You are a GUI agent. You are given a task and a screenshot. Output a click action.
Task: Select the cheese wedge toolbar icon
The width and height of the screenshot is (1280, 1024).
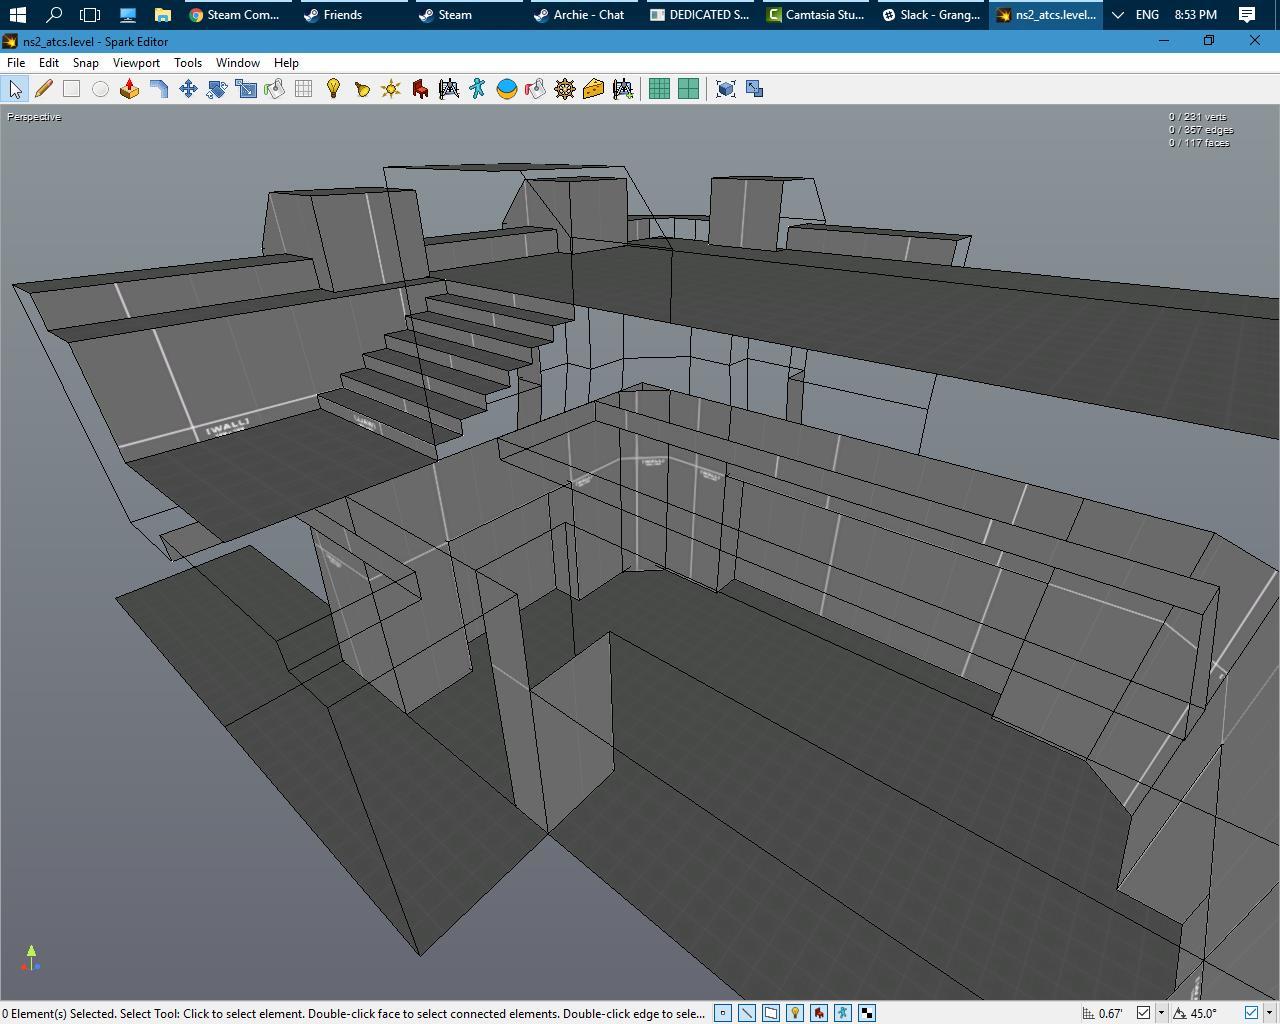593,89
